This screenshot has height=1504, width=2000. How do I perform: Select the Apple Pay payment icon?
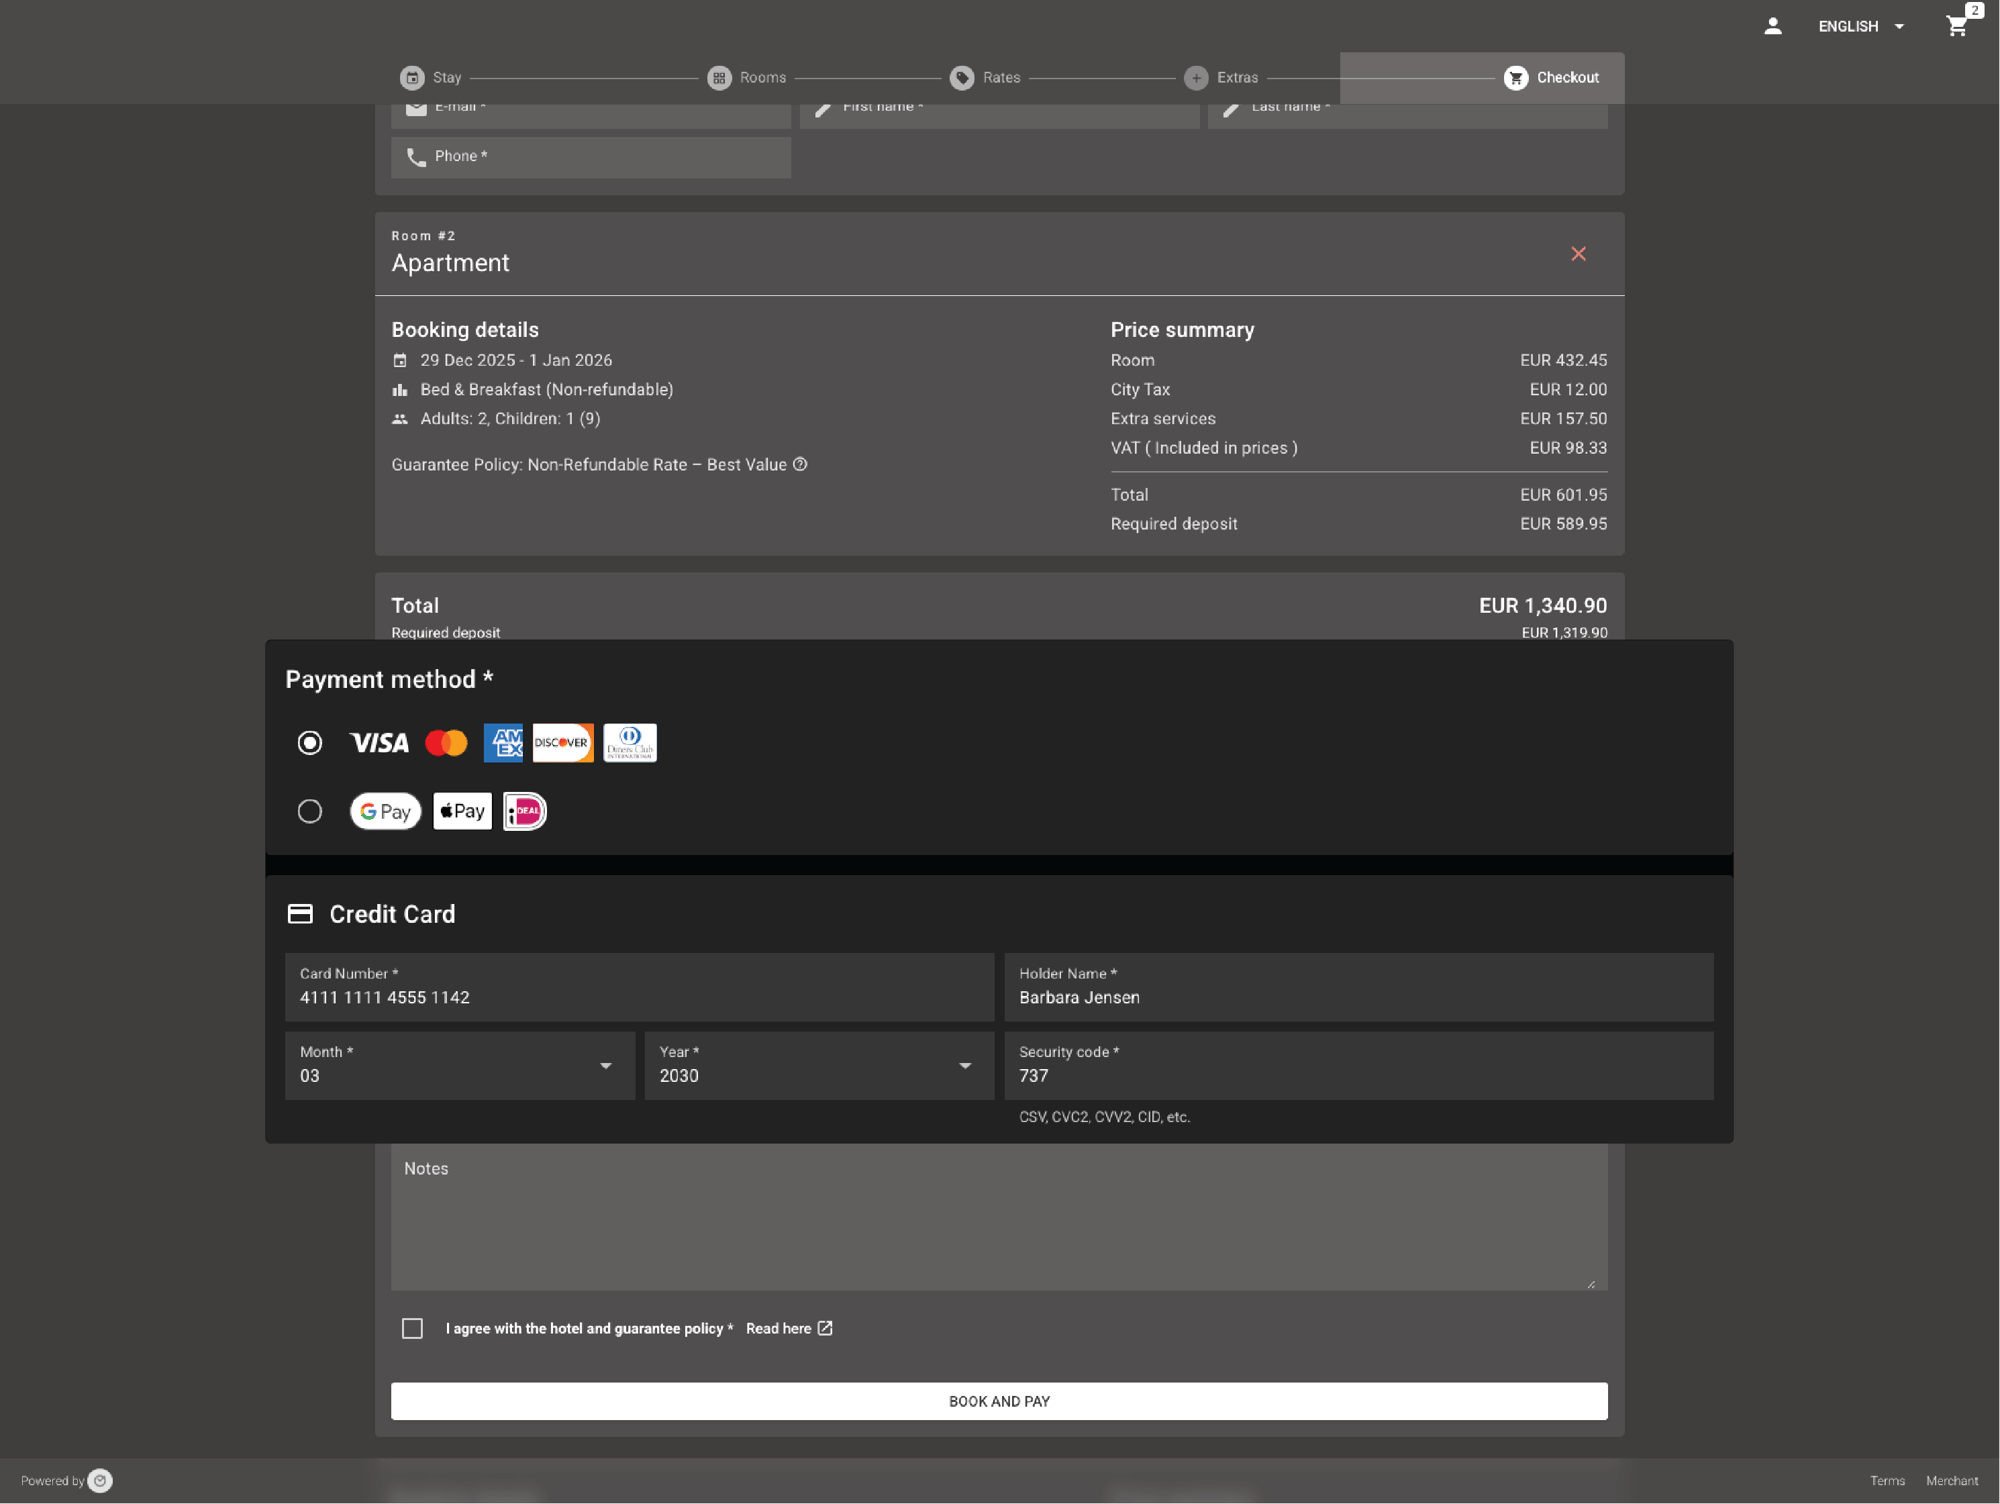(x=461, y=811)
